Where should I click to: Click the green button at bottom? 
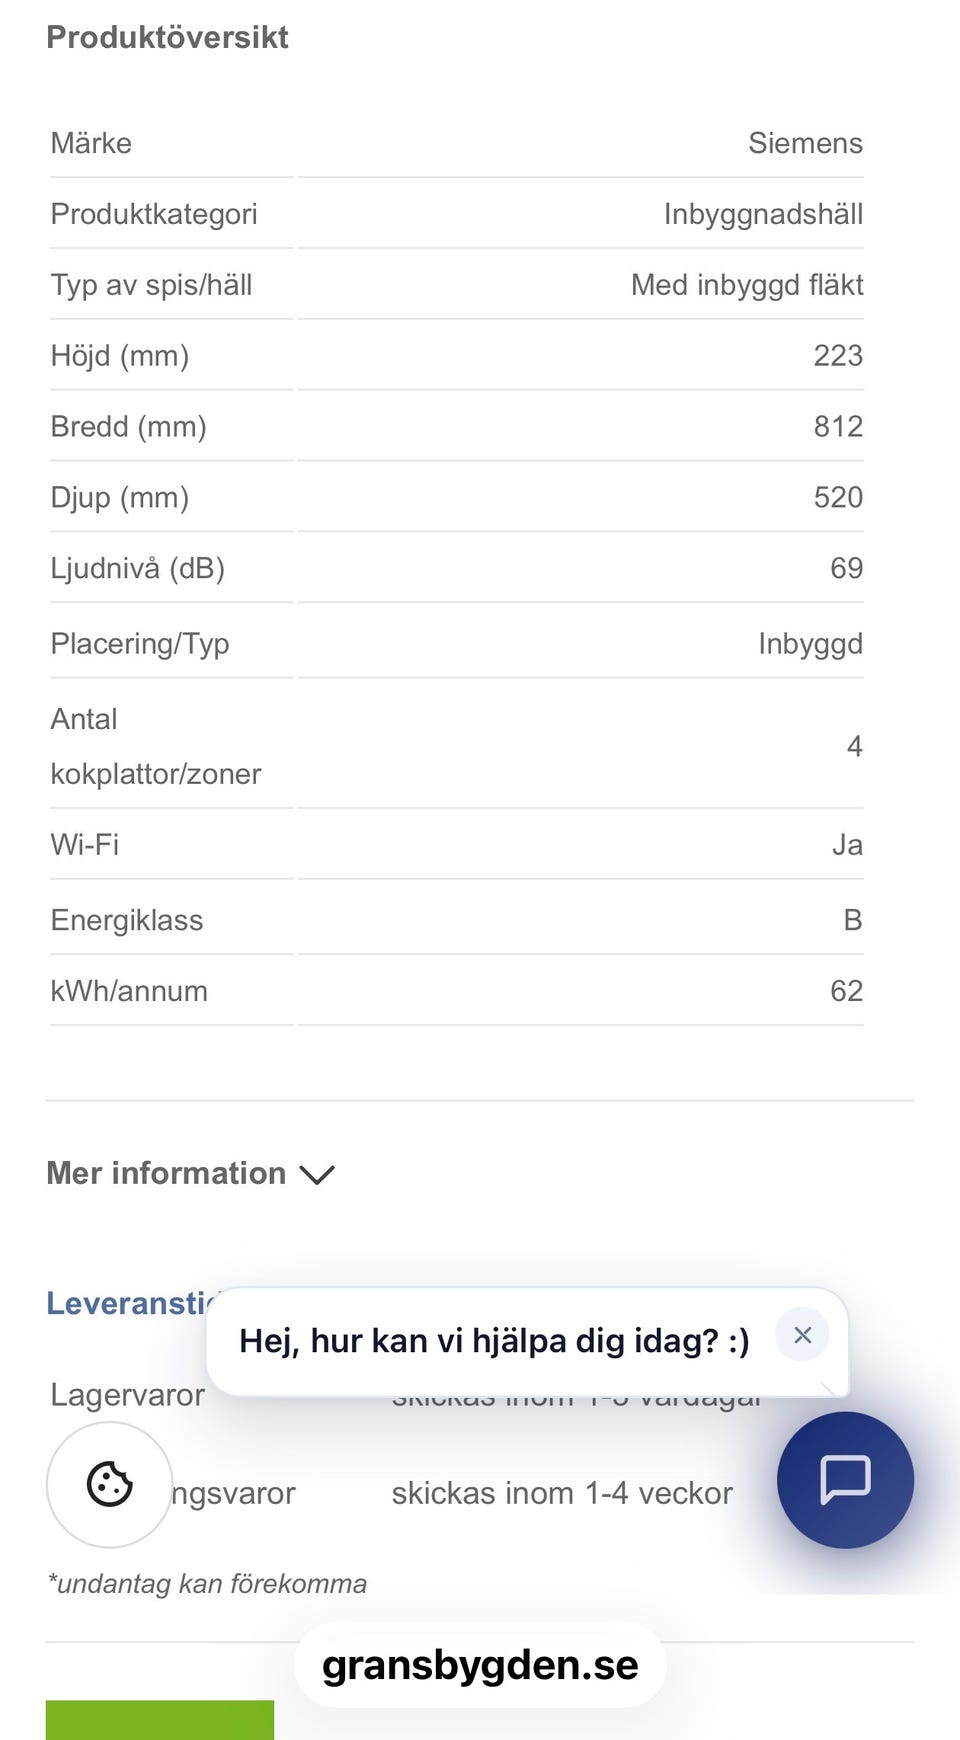[160, 1720]
